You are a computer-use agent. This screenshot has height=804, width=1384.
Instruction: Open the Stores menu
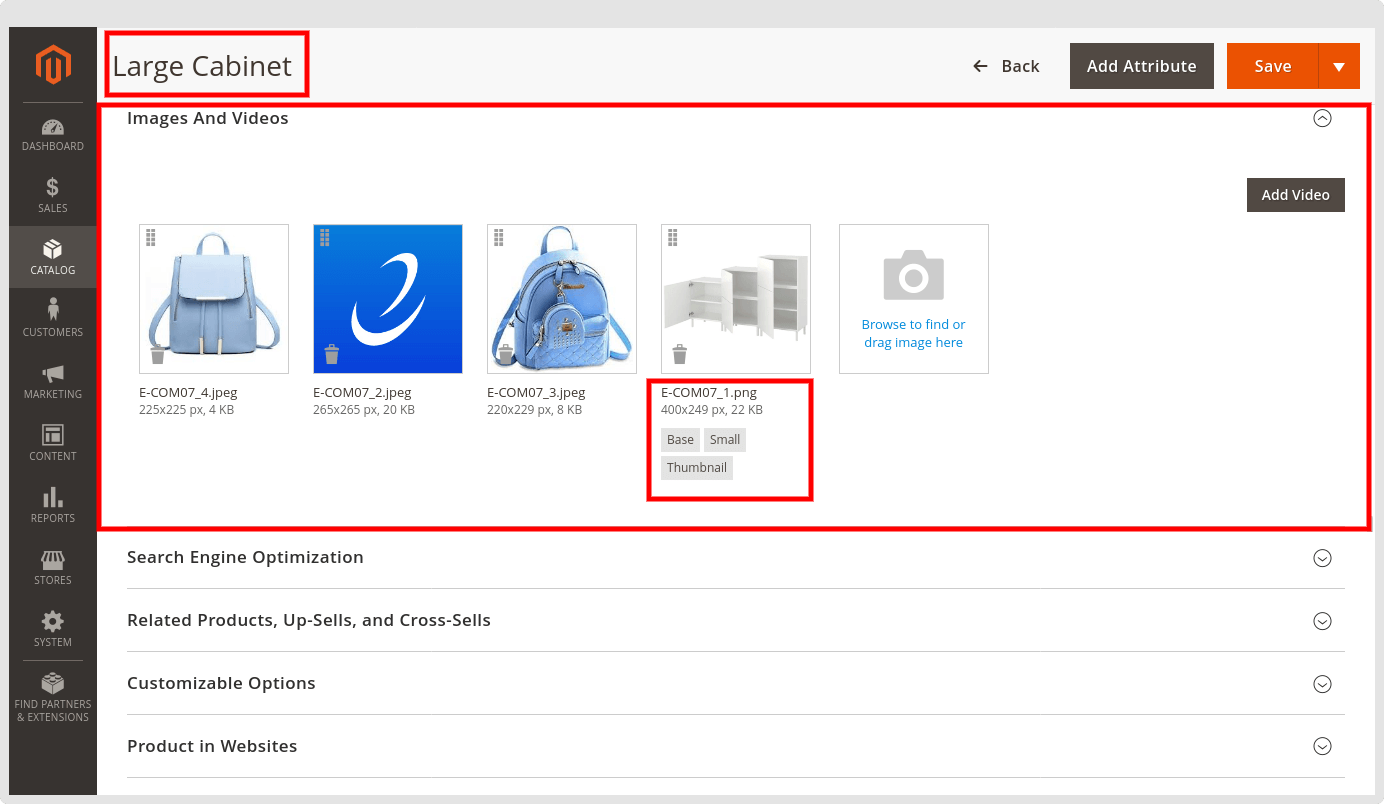coord(53,567)
